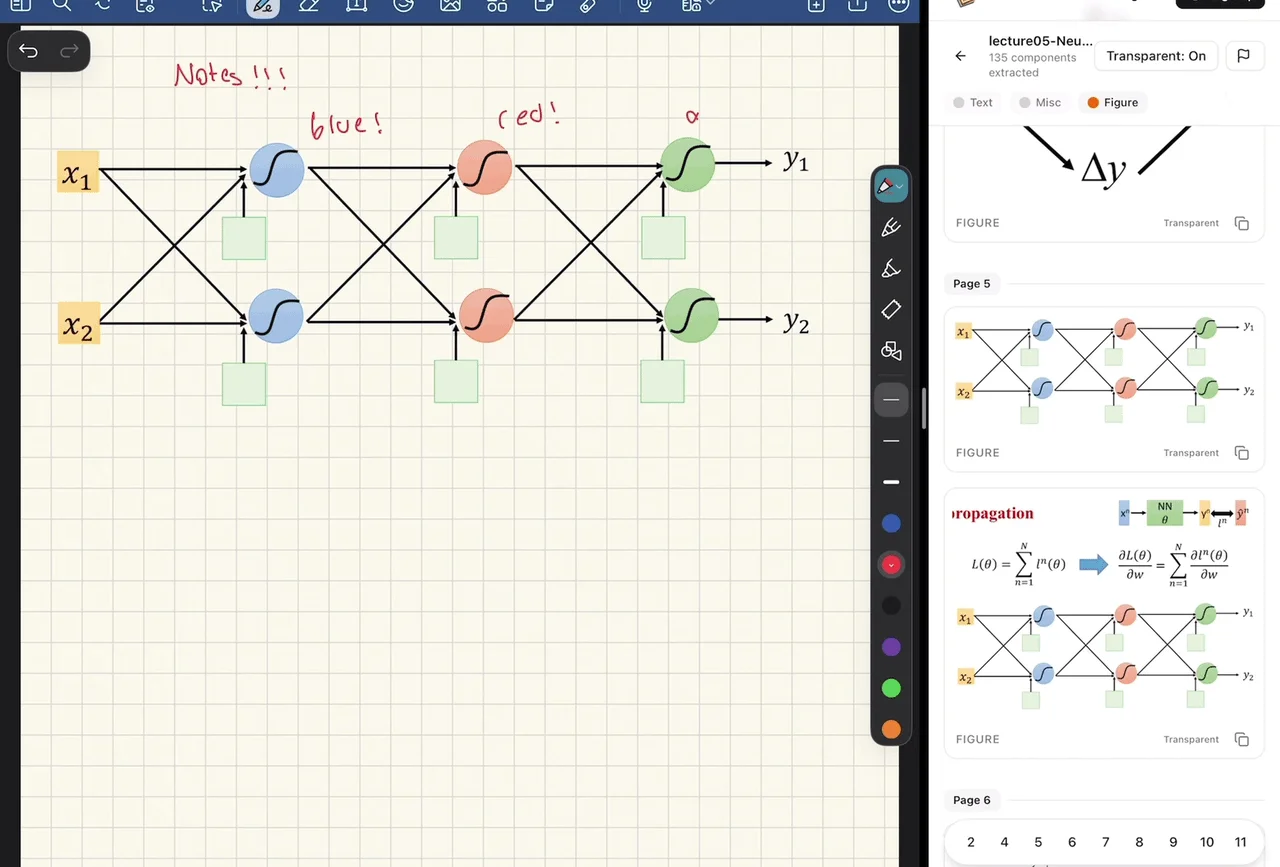1280x867 pixels.
Task: Select the highlighter tool in palette
Action: 891,269
